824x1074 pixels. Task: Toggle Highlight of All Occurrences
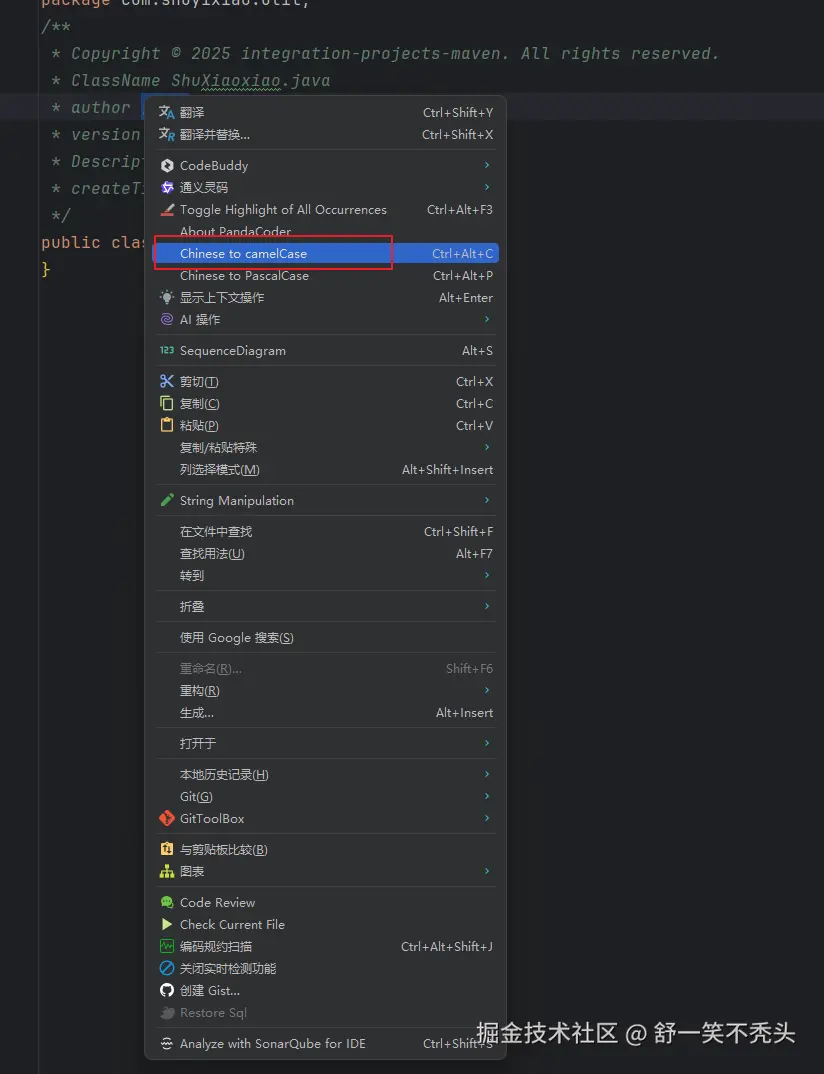pos(283,210)
